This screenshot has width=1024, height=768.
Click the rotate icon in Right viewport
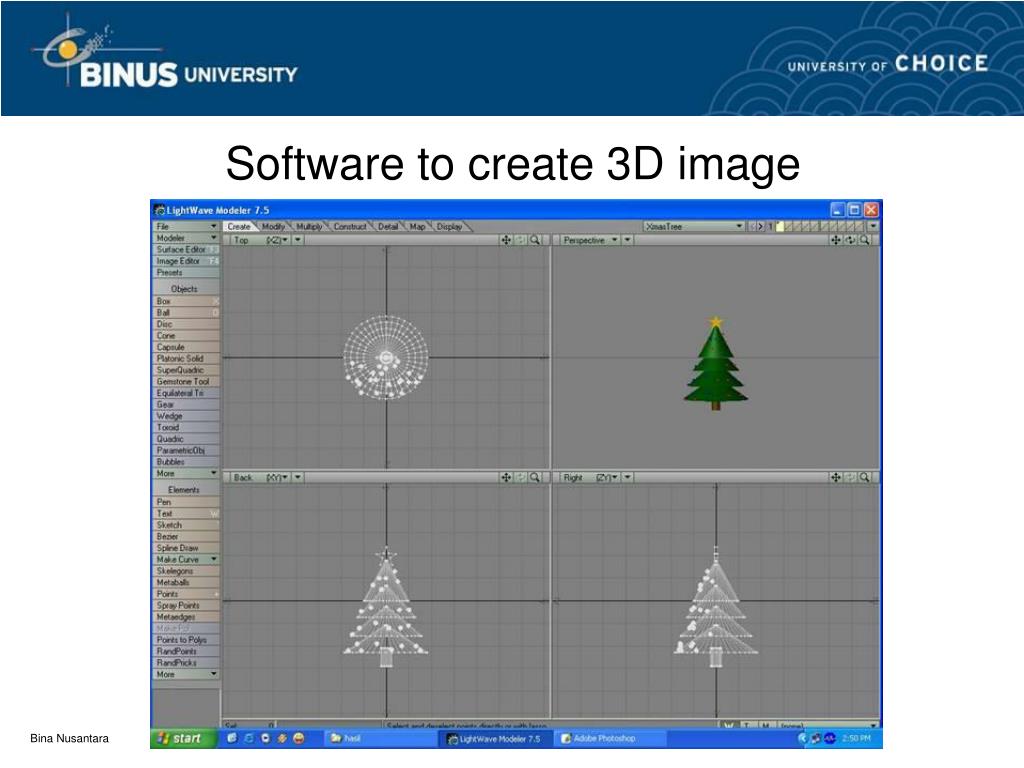pyautogui.click(x=850, y=477)
